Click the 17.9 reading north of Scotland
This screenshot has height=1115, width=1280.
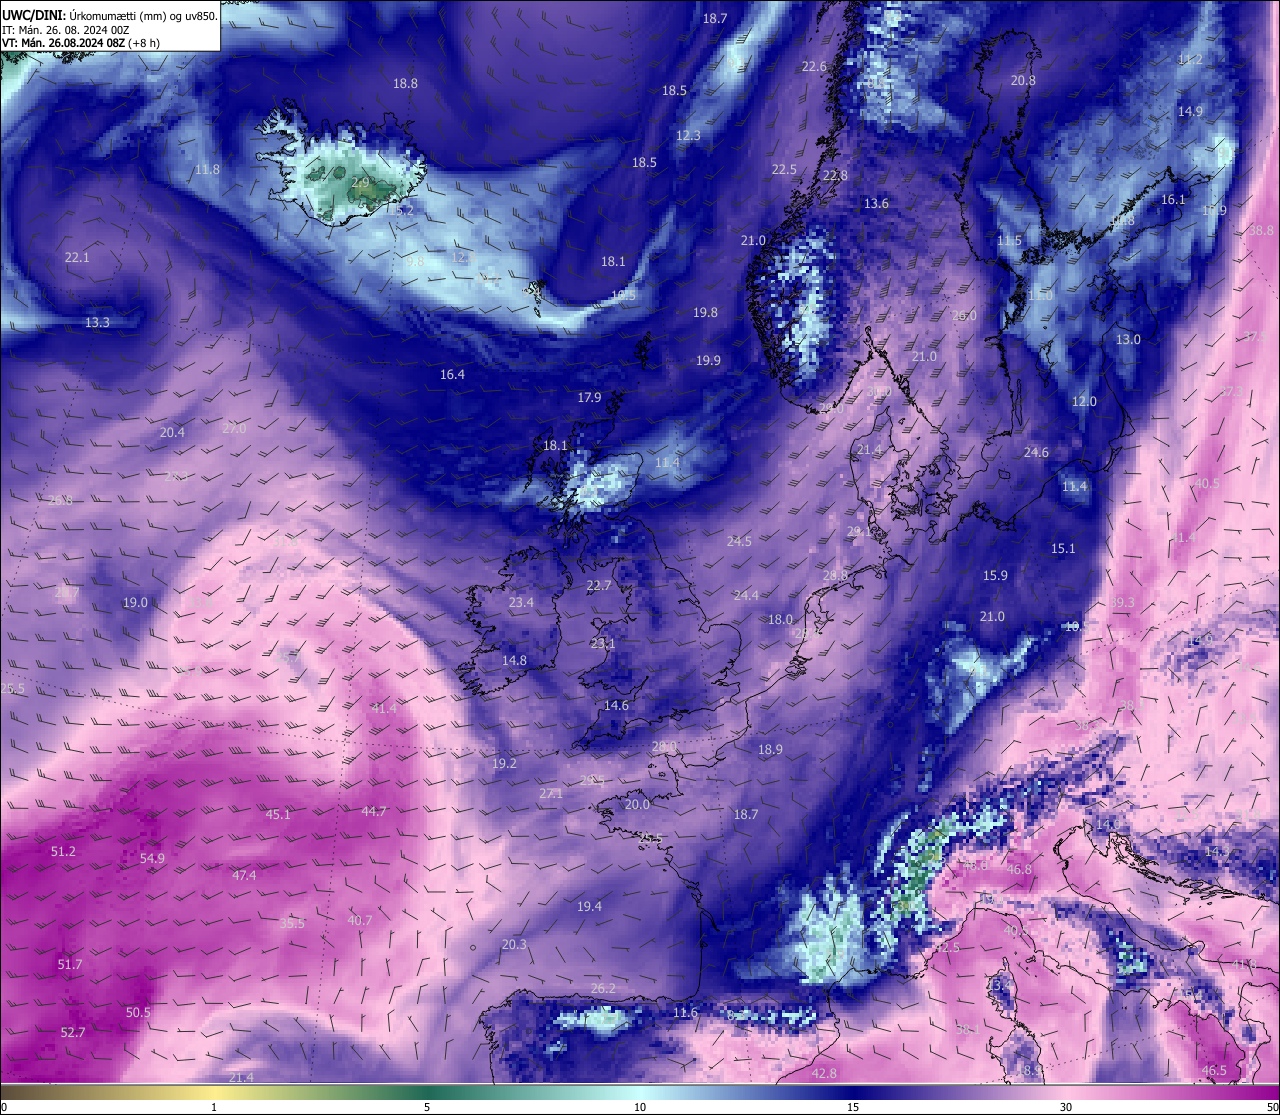(x=589, y=398)
